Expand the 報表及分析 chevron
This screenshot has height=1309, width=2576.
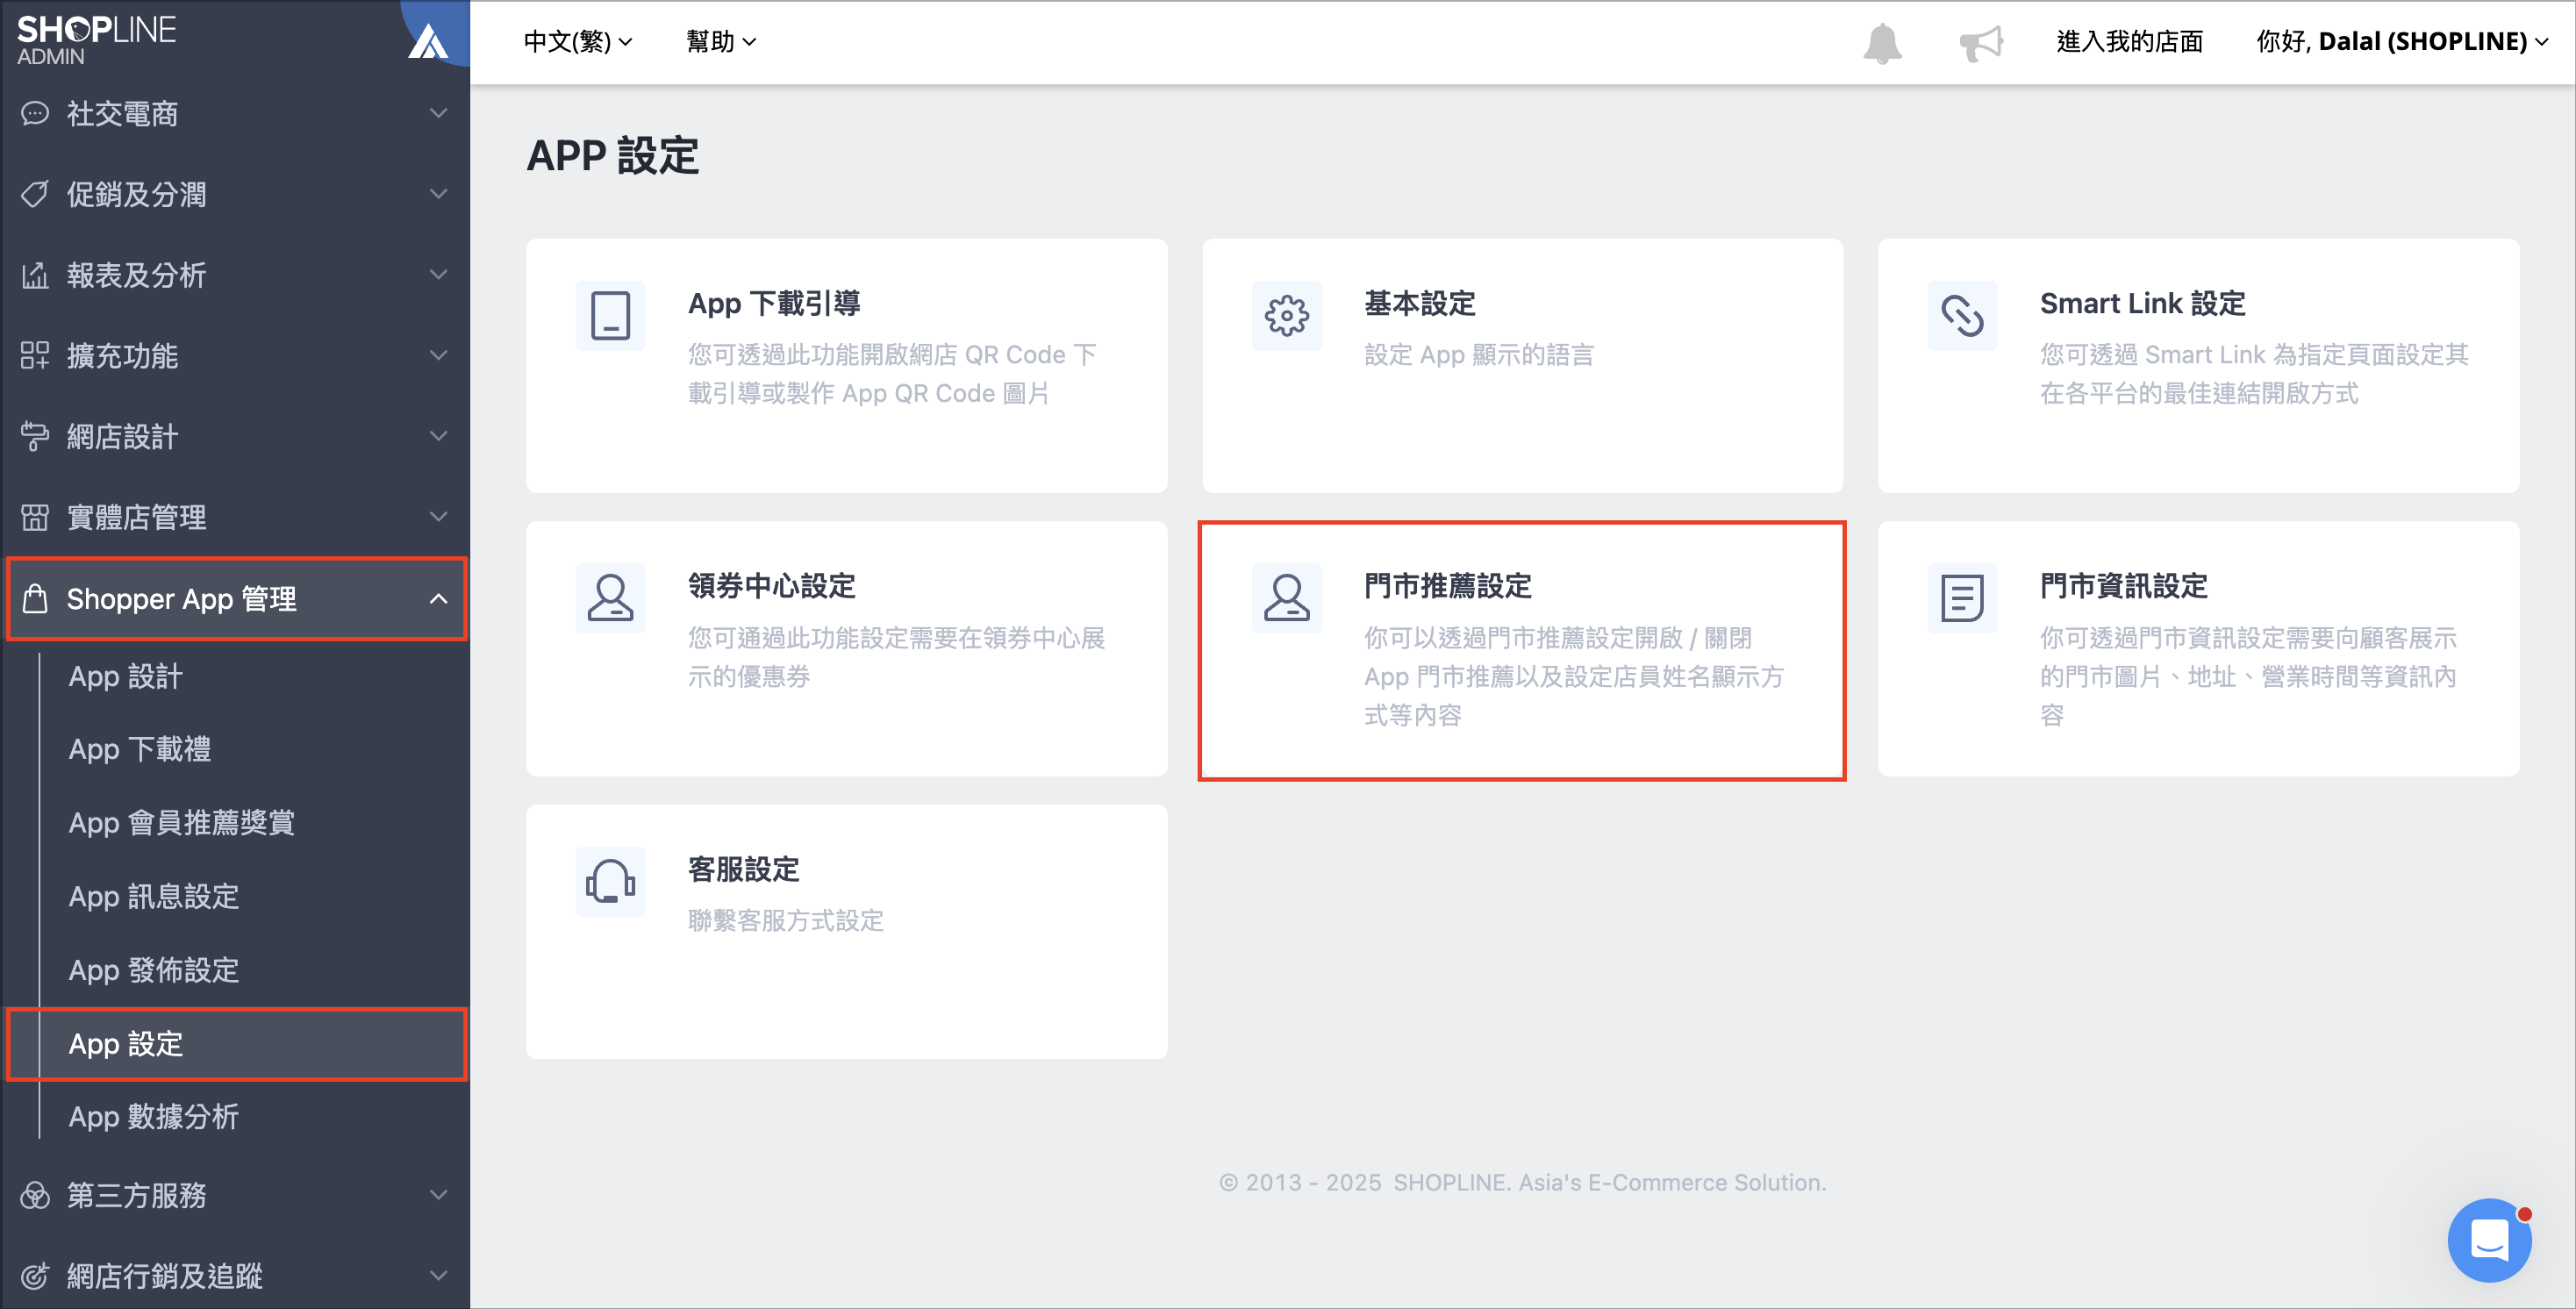point(438,275)
